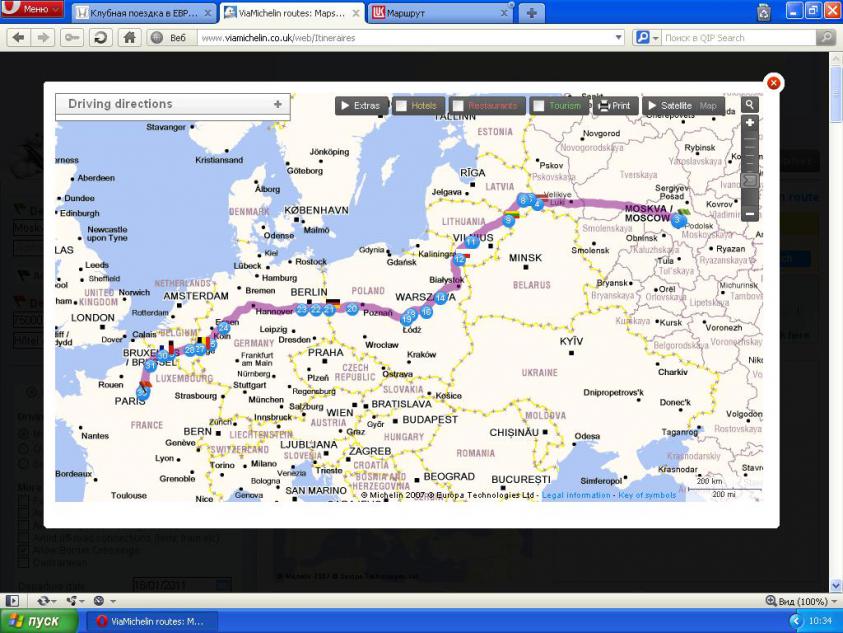Image resolution: width=843 pixels, height=633 pixels.
Task: Click the map magnifier search icon
Action: 749,105
